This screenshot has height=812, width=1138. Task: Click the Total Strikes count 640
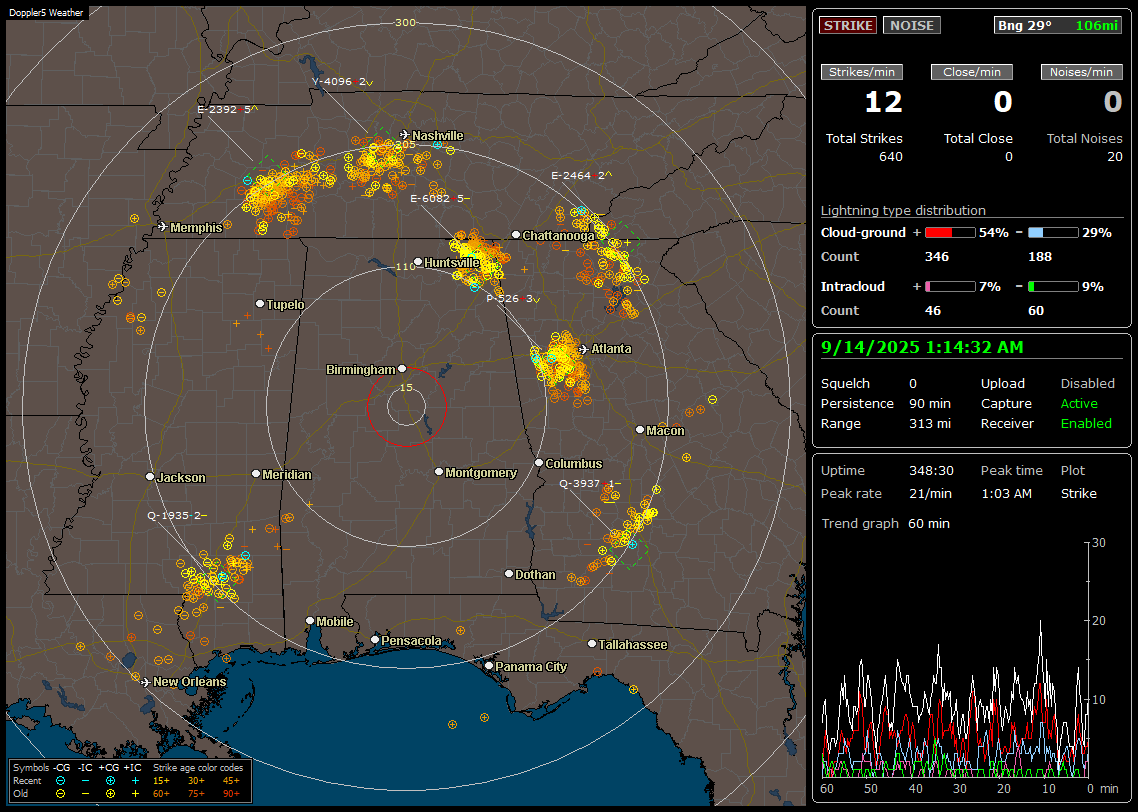pyautogui.click(x=891, y=157)
